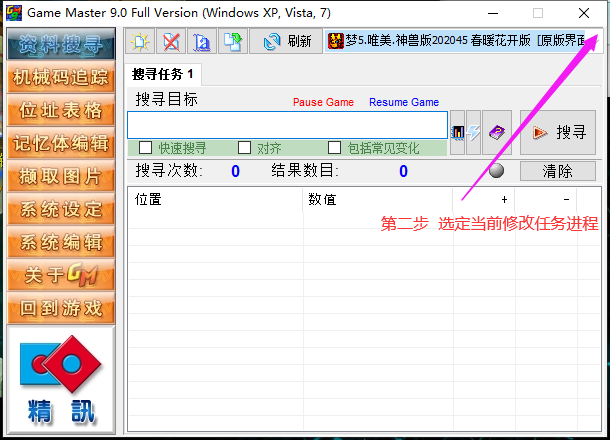Click 回到游戏 to return to game

pos(61,308)
